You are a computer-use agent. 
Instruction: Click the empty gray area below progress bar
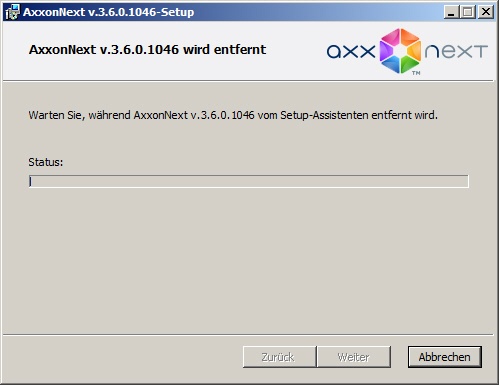pyautogui.click(x=249, y=260)
